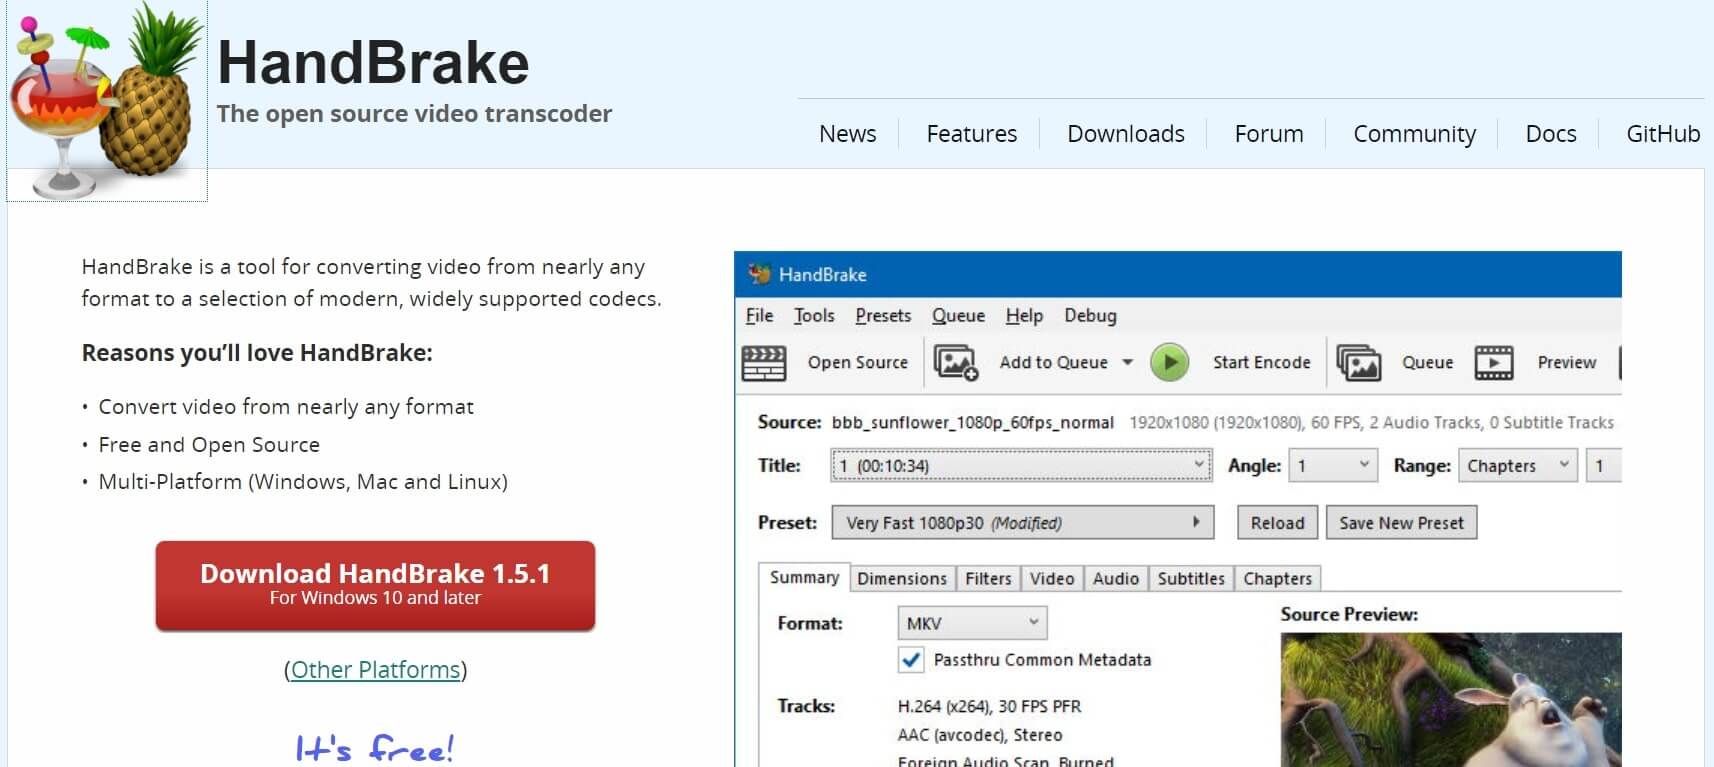Click the AAC (avcodec), Stereo track text

[980, 735]
